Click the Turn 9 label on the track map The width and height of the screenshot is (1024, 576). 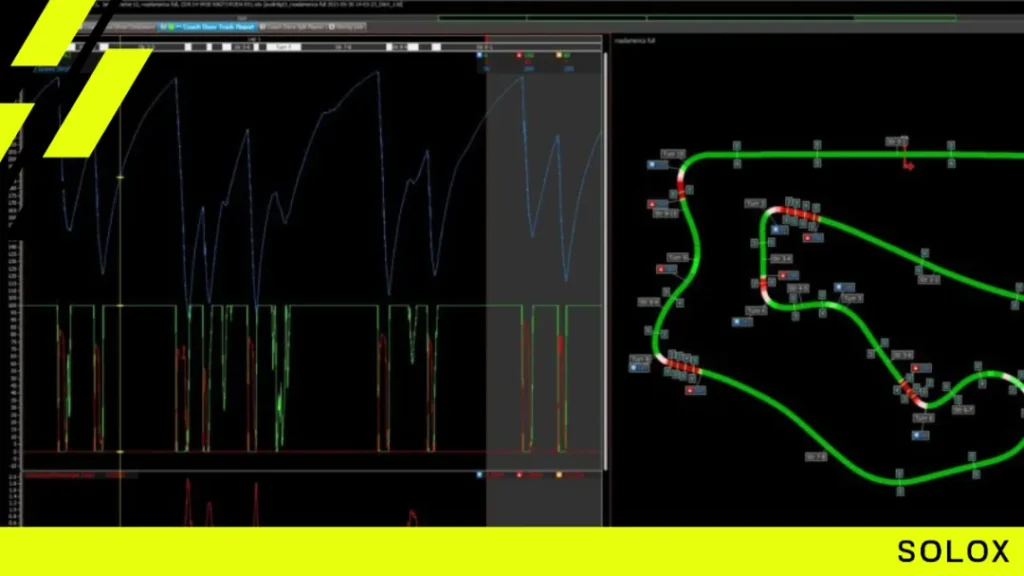[677, 258]
